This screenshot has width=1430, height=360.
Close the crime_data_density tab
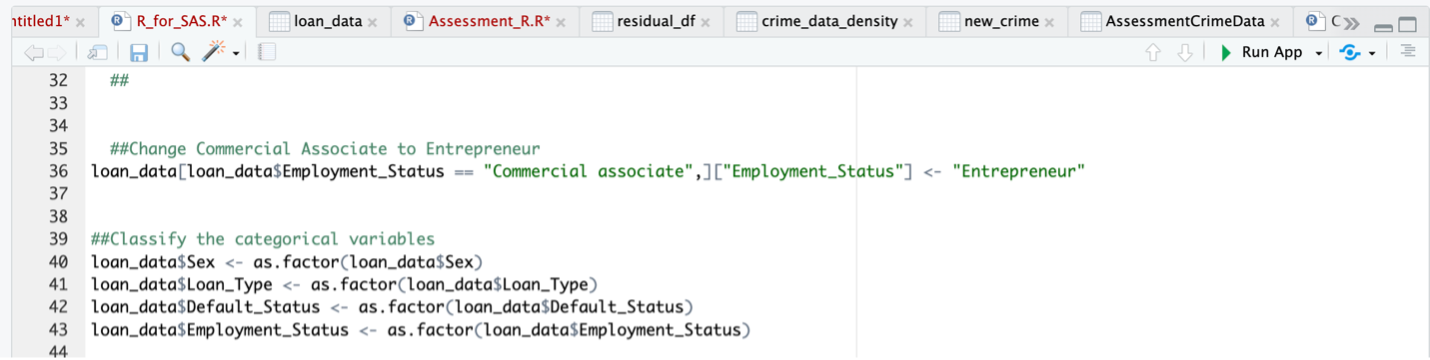907,22
